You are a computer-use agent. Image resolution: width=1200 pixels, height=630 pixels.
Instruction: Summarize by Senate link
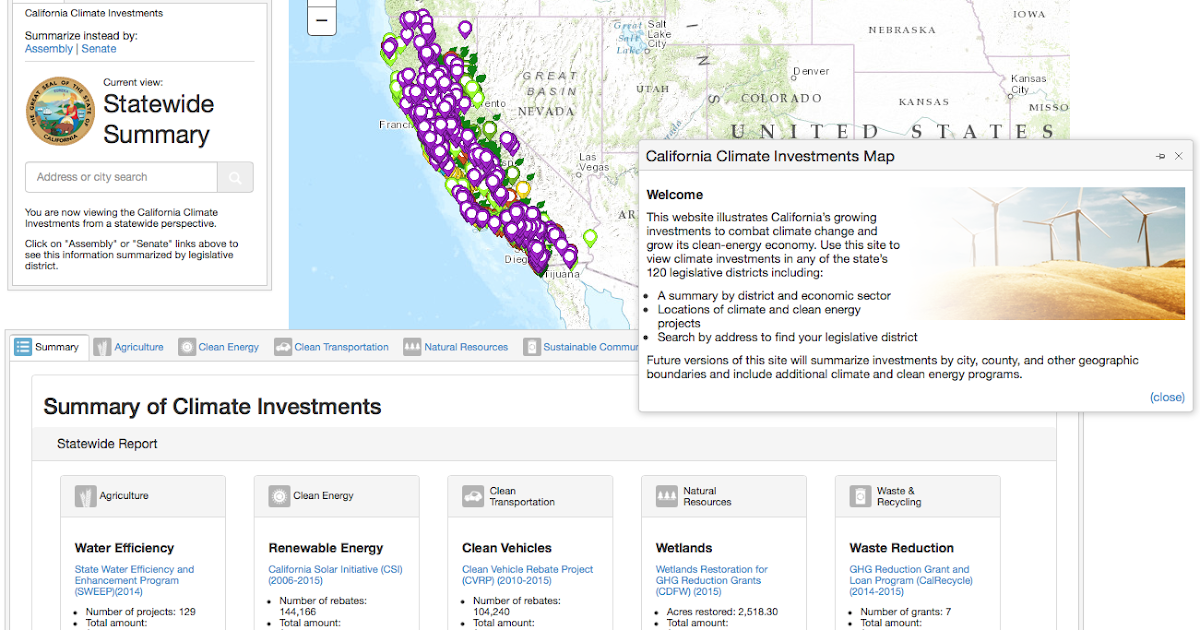(x=99, y=49)
